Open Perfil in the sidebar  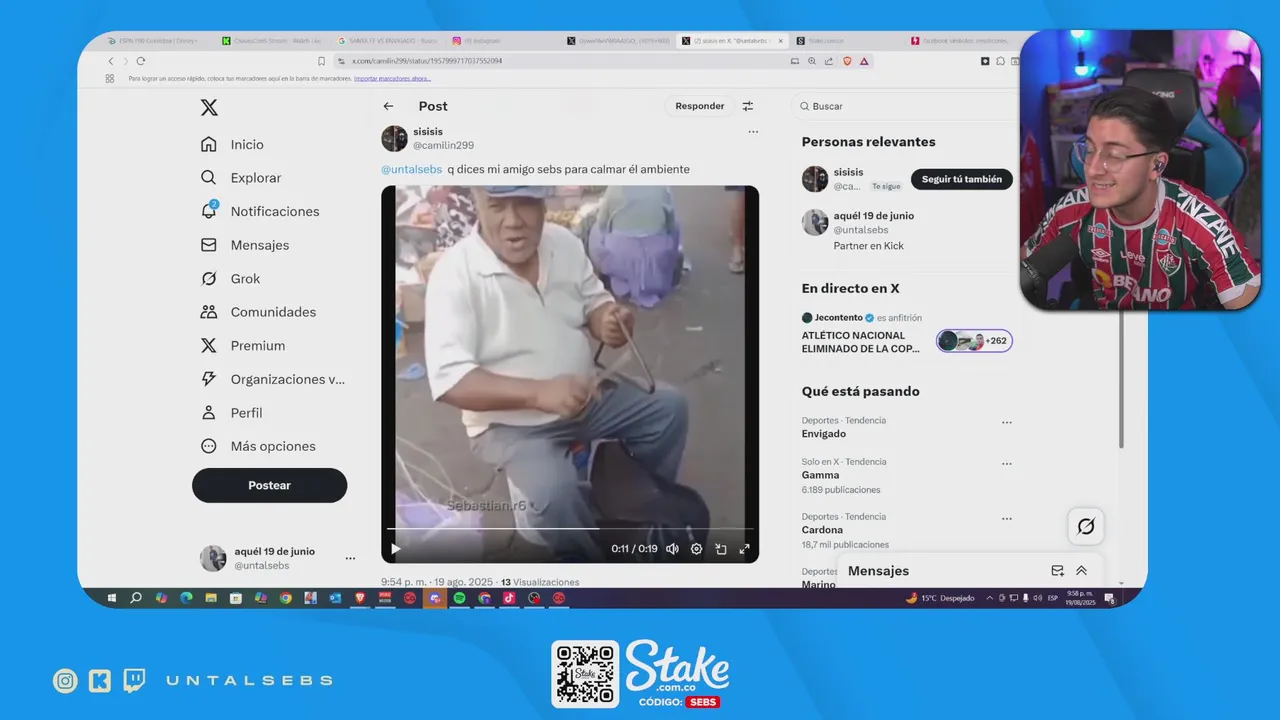pyautogui.click(x=232, y=413)
